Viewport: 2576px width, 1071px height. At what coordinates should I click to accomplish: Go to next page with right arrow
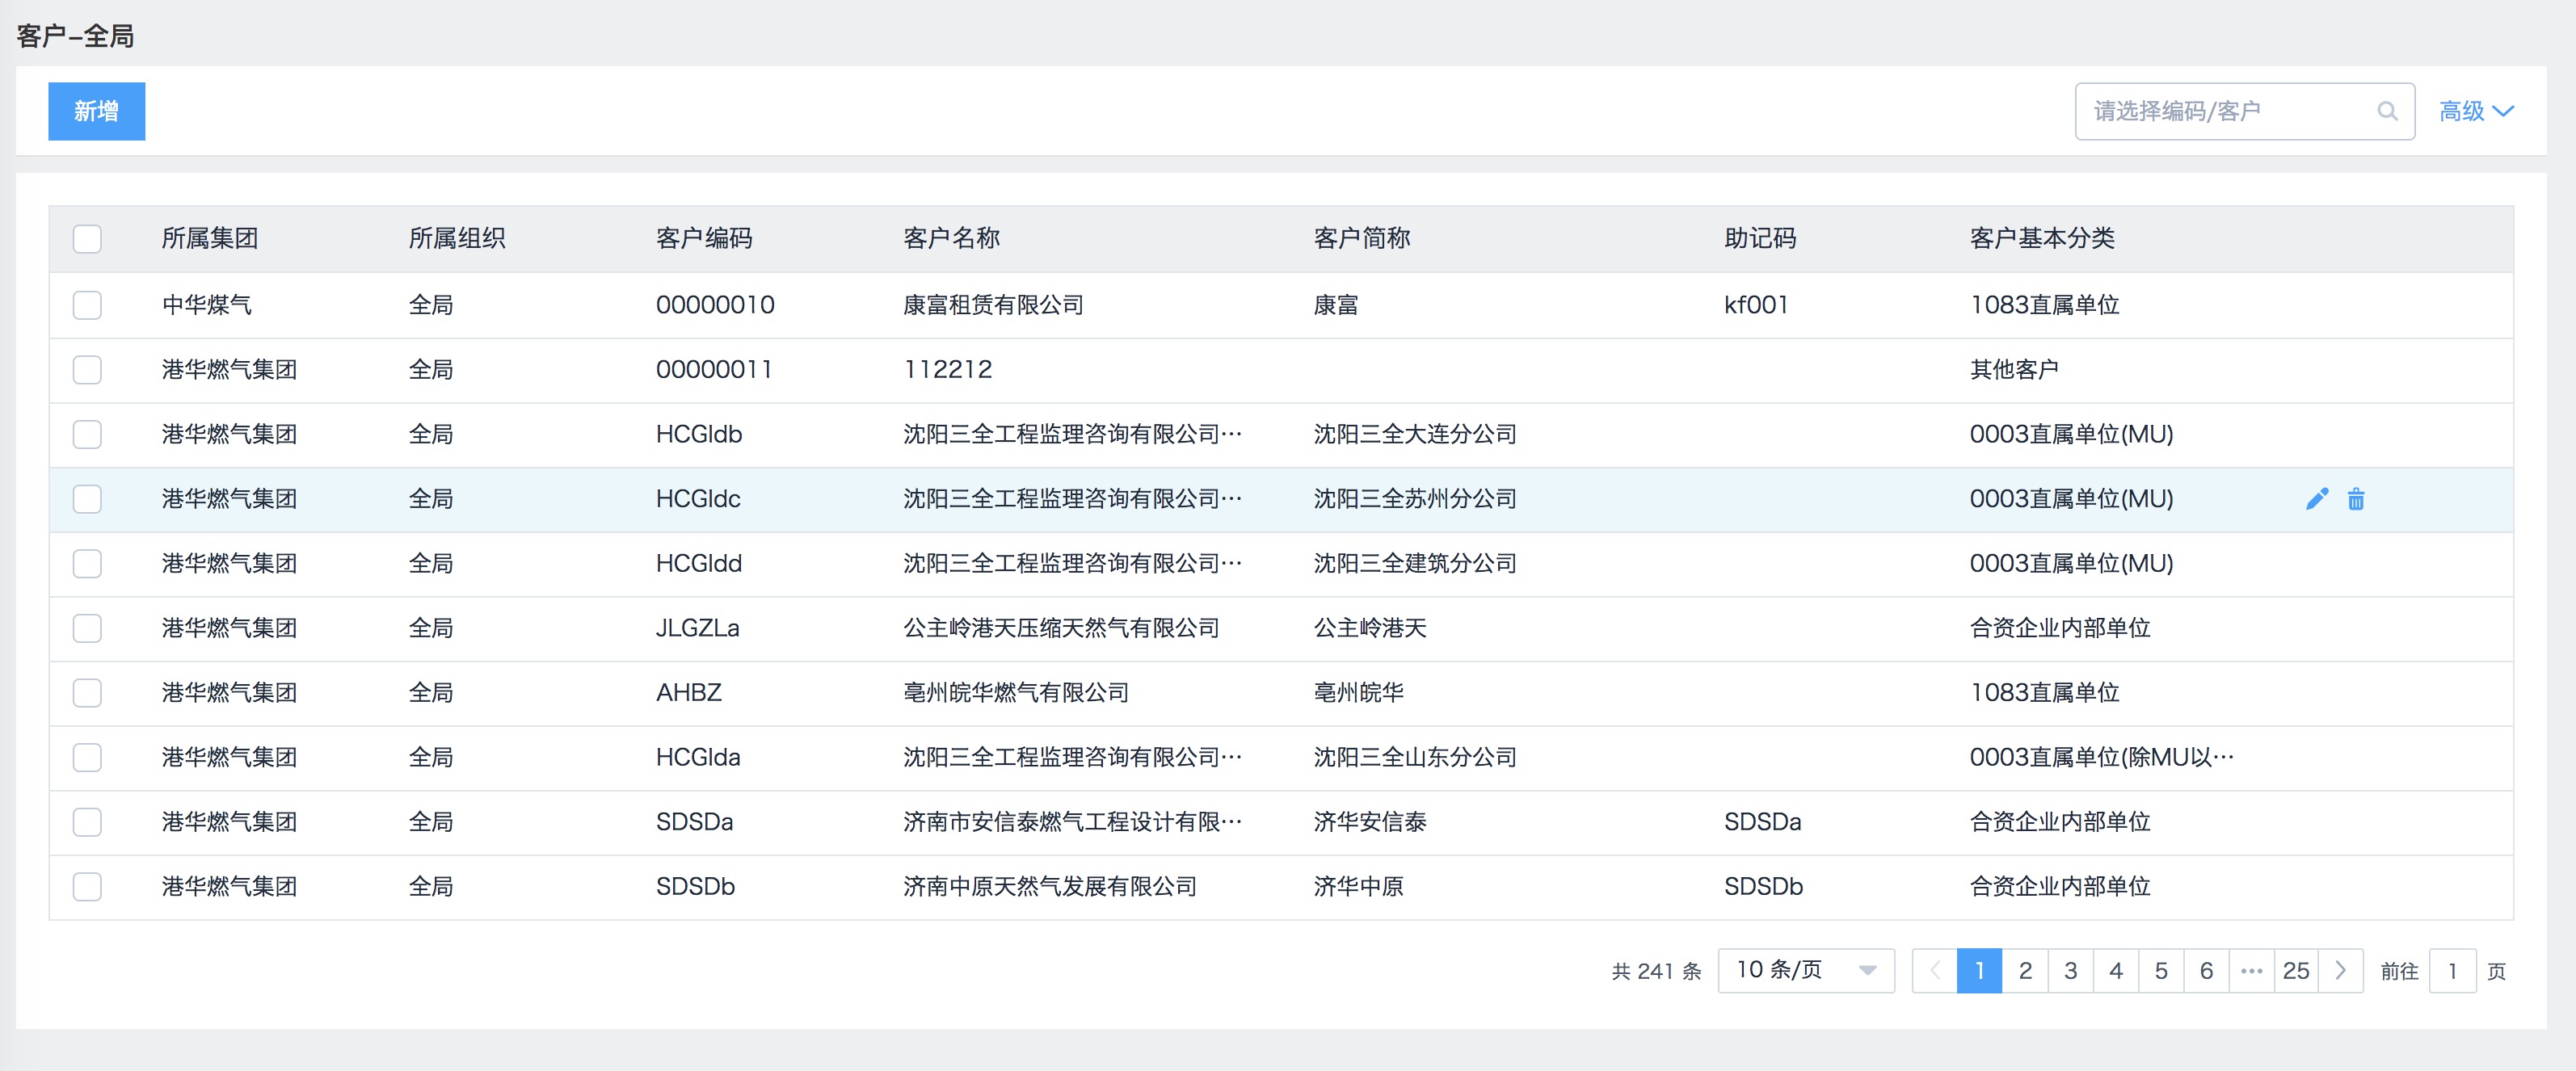click(2340, 970)
